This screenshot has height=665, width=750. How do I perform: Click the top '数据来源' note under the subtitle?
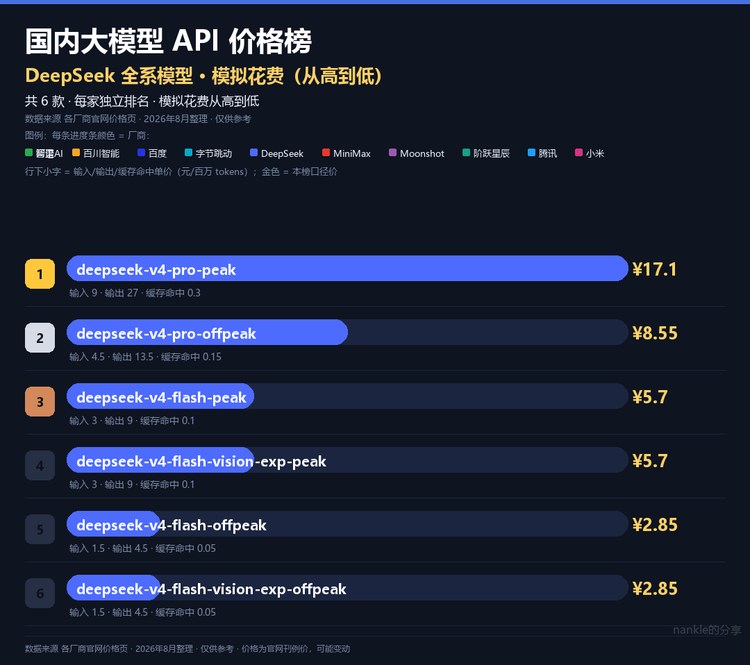(138, 119)
